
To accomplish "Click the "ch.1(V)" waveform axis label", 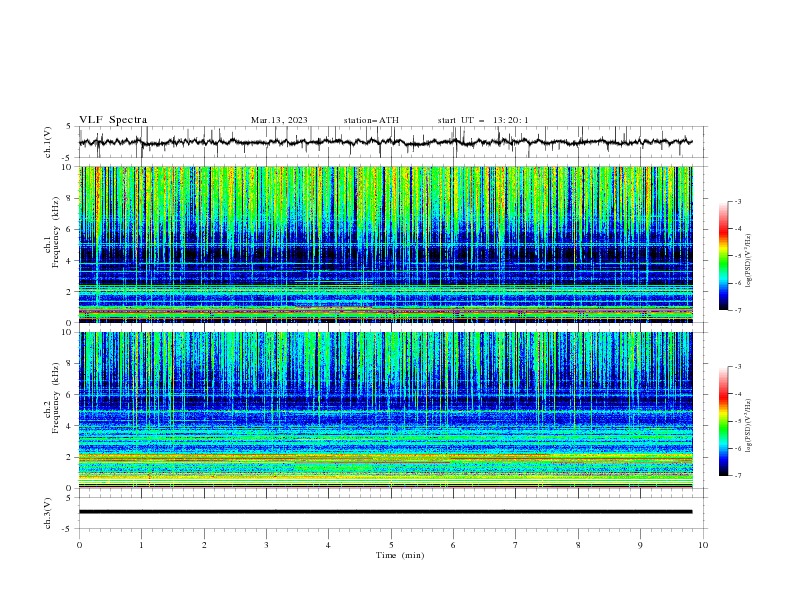I will point(48,142).
